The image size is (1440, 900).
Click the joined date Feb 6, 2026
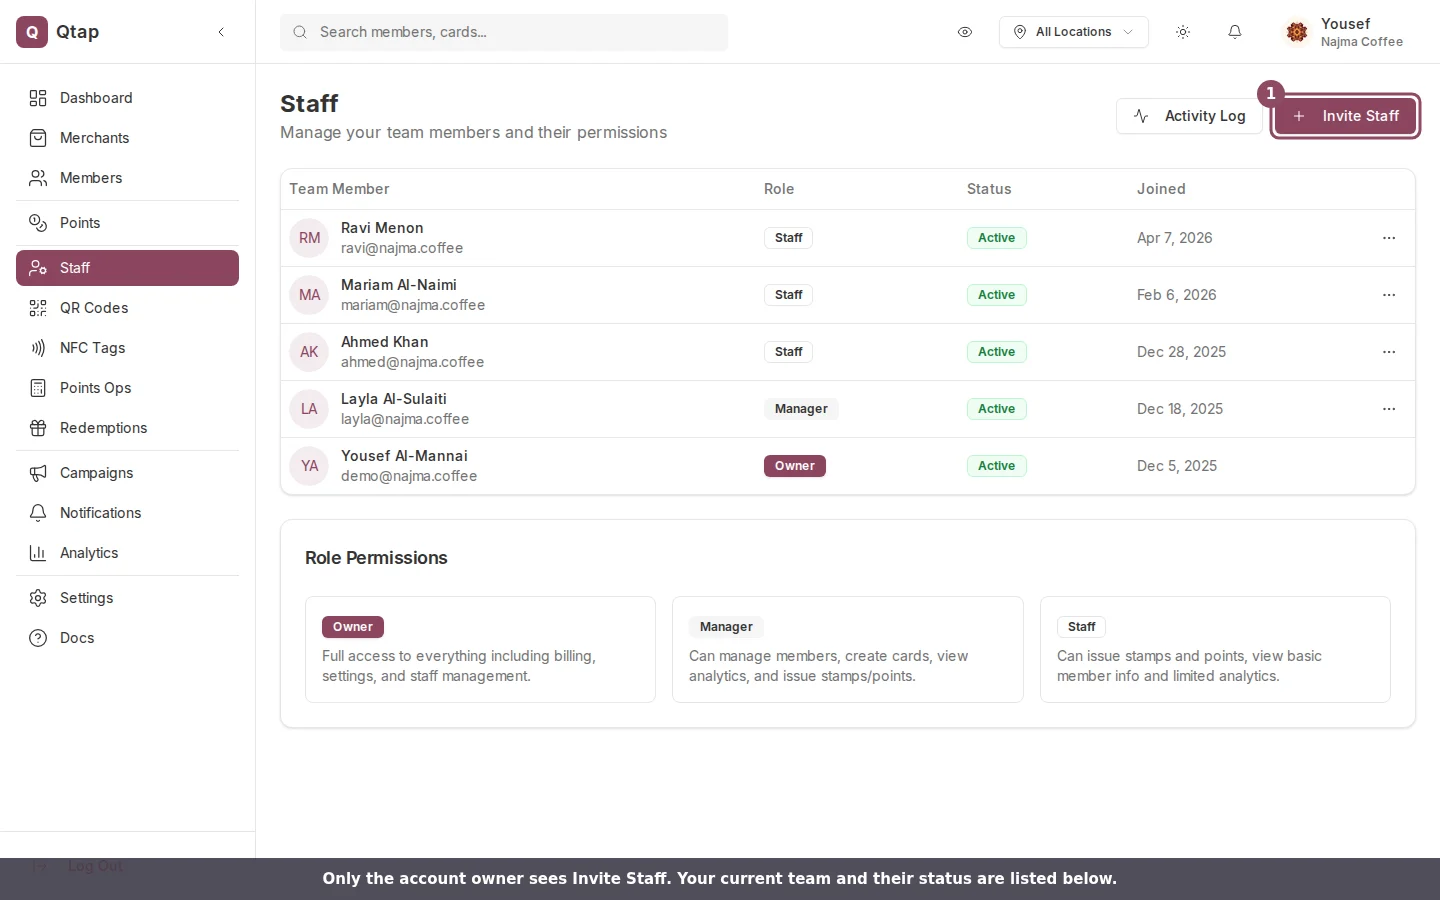1177,295
